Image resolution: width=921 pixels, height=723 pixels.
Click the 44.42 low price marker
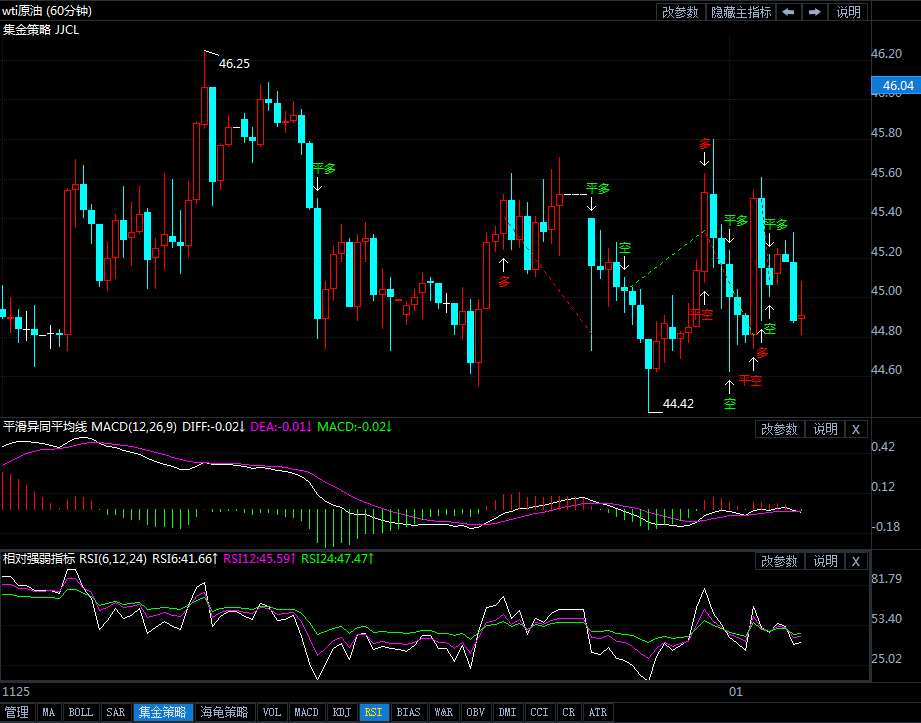tap(678, 404)
